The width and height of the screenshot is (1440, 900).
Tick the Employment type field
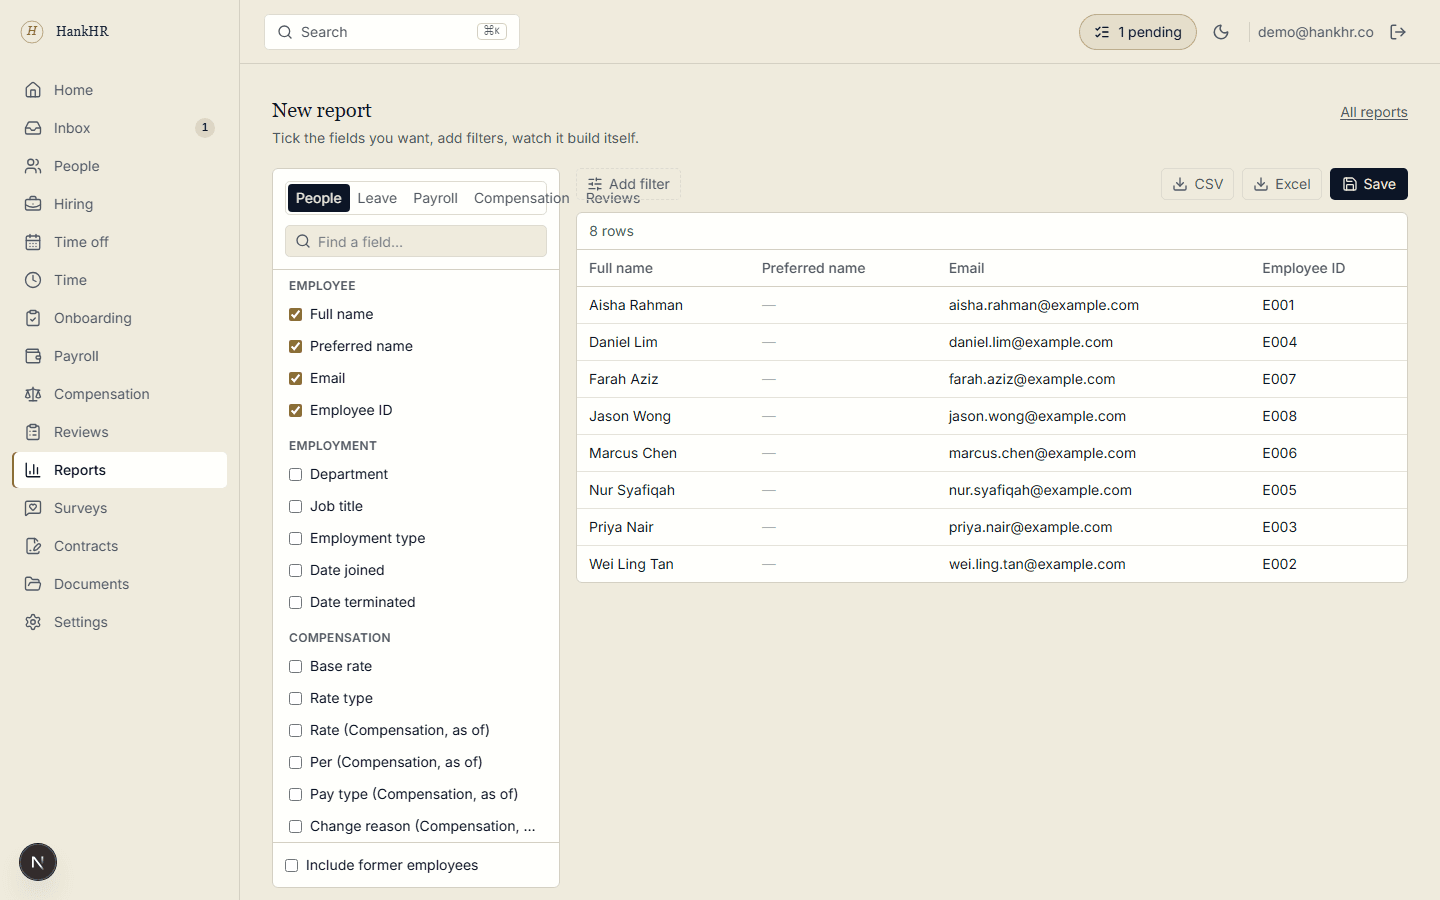coord(295,538)
